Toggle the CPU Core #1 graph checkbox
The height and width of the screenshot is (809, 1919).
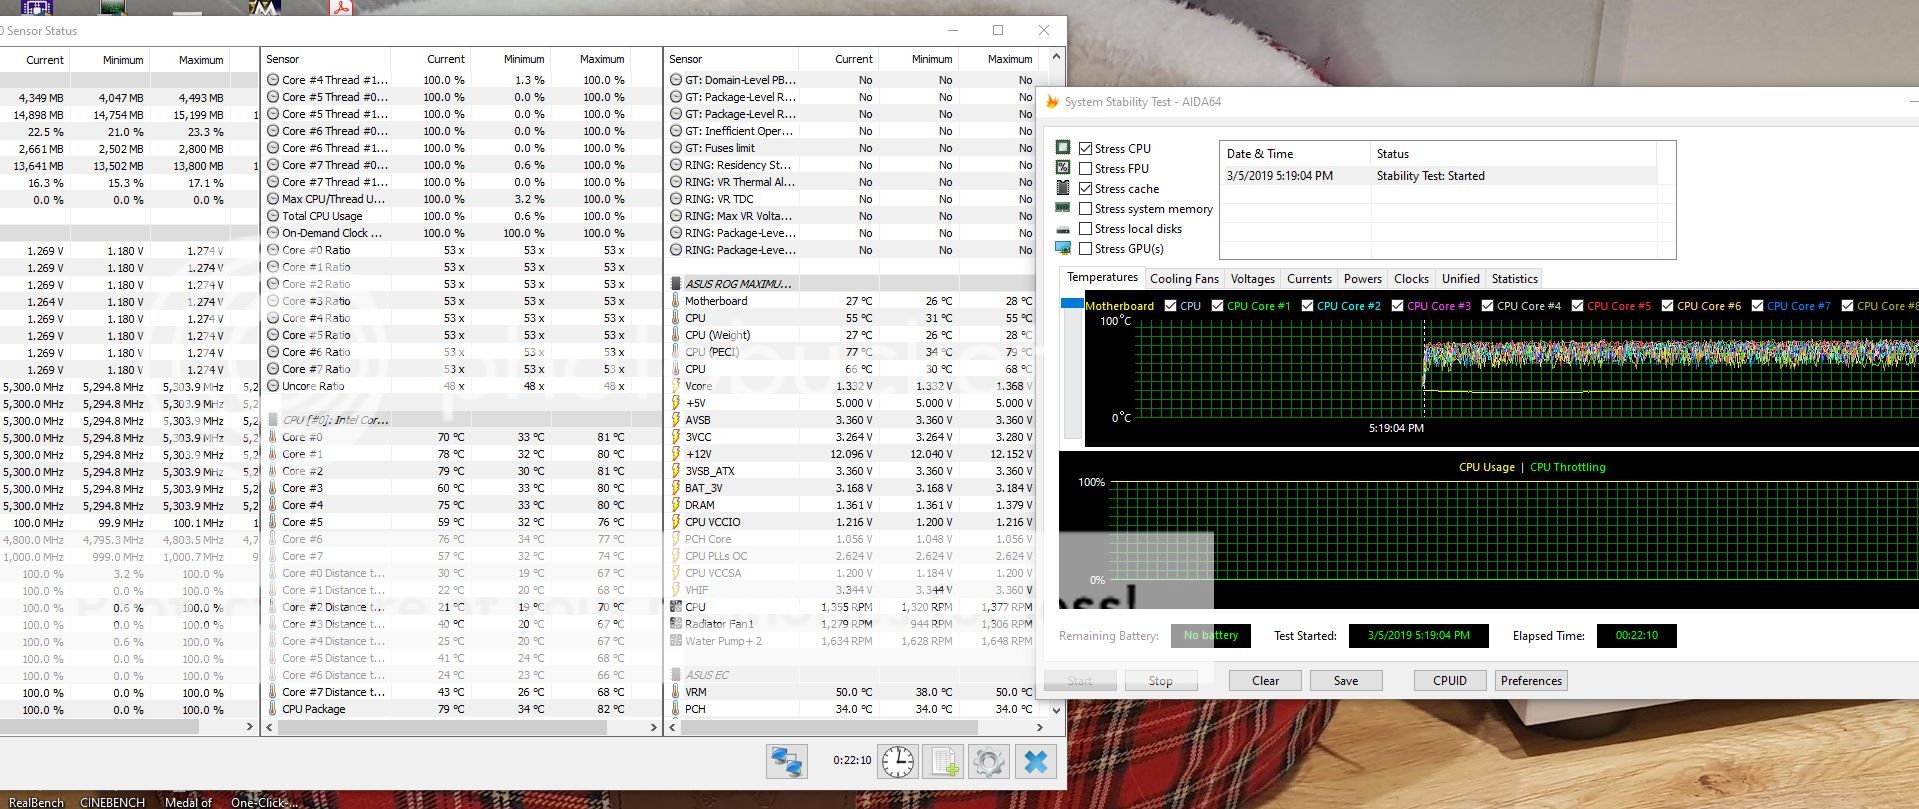pos(1217,306)
